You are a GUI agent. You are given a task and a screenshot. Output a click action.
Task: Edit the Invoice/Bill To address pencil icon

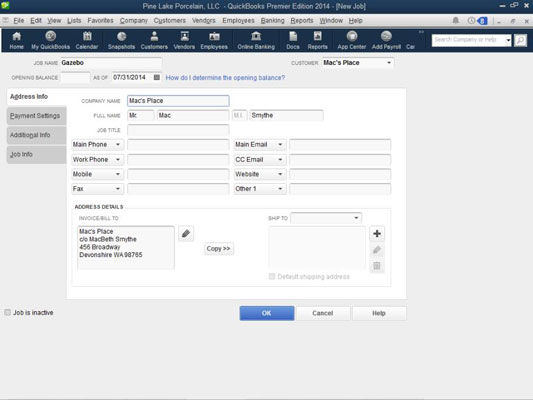(186, 233)
